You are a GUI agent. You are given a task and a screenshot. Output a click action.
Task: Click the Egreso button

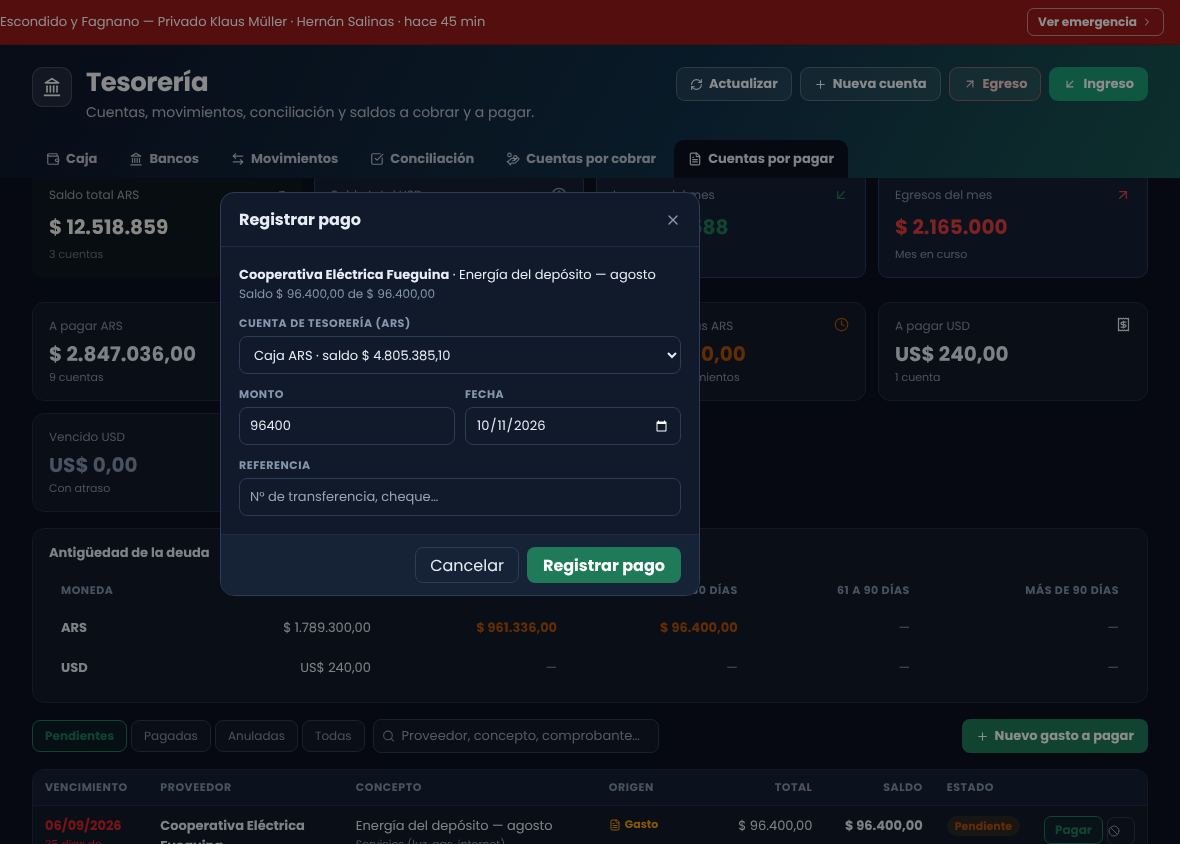tap(995, 83)
